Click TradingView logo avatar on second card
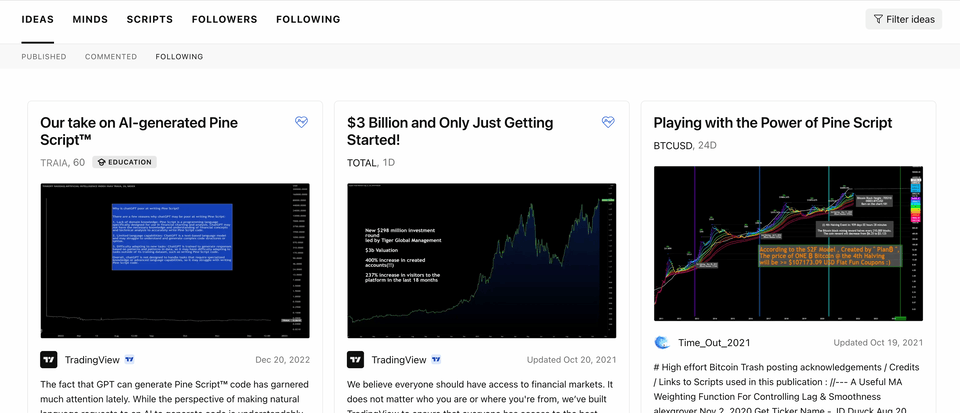 [355, 360]
